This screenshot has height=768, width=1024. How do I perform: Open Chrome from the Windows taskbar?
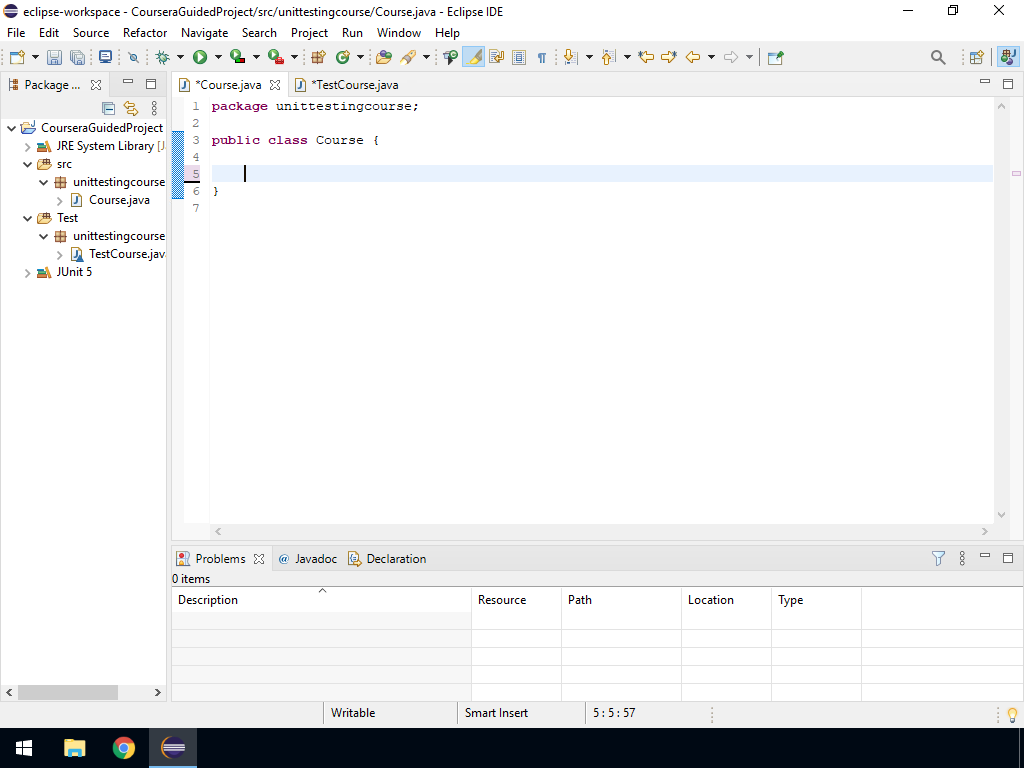tap(124, 748)
